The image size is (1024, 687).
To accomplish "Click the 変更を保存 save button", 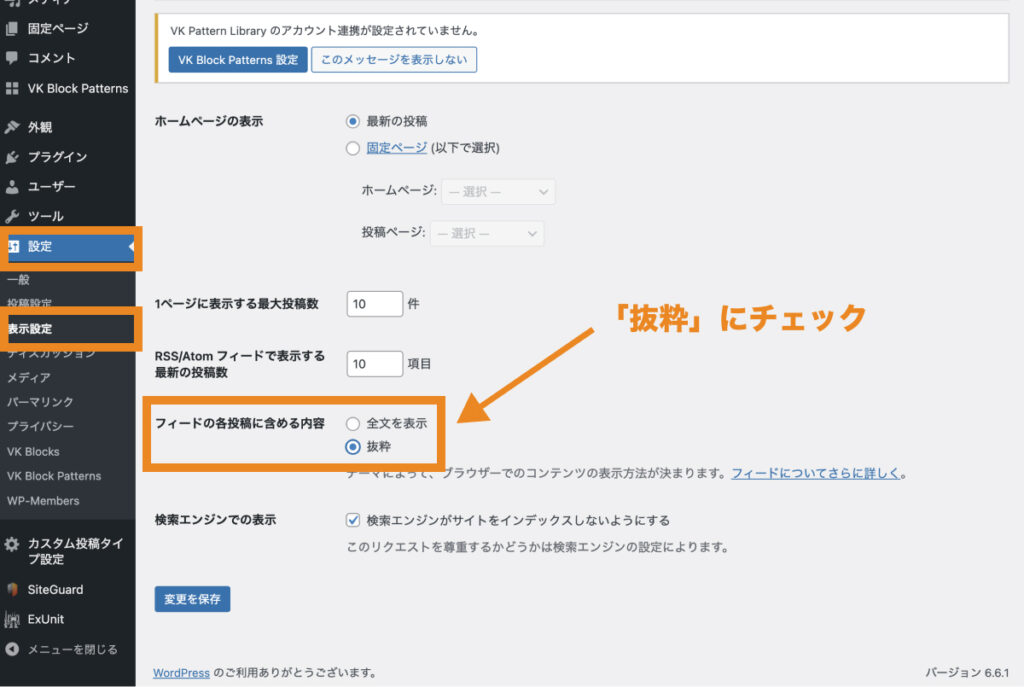I will point(191,598).
